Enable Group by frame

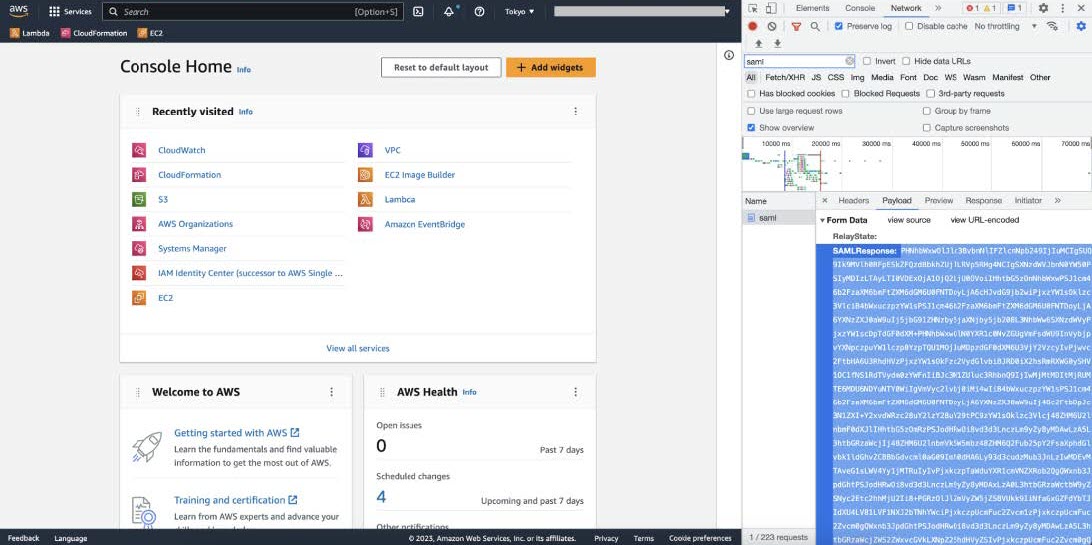(x=927, y=111)
